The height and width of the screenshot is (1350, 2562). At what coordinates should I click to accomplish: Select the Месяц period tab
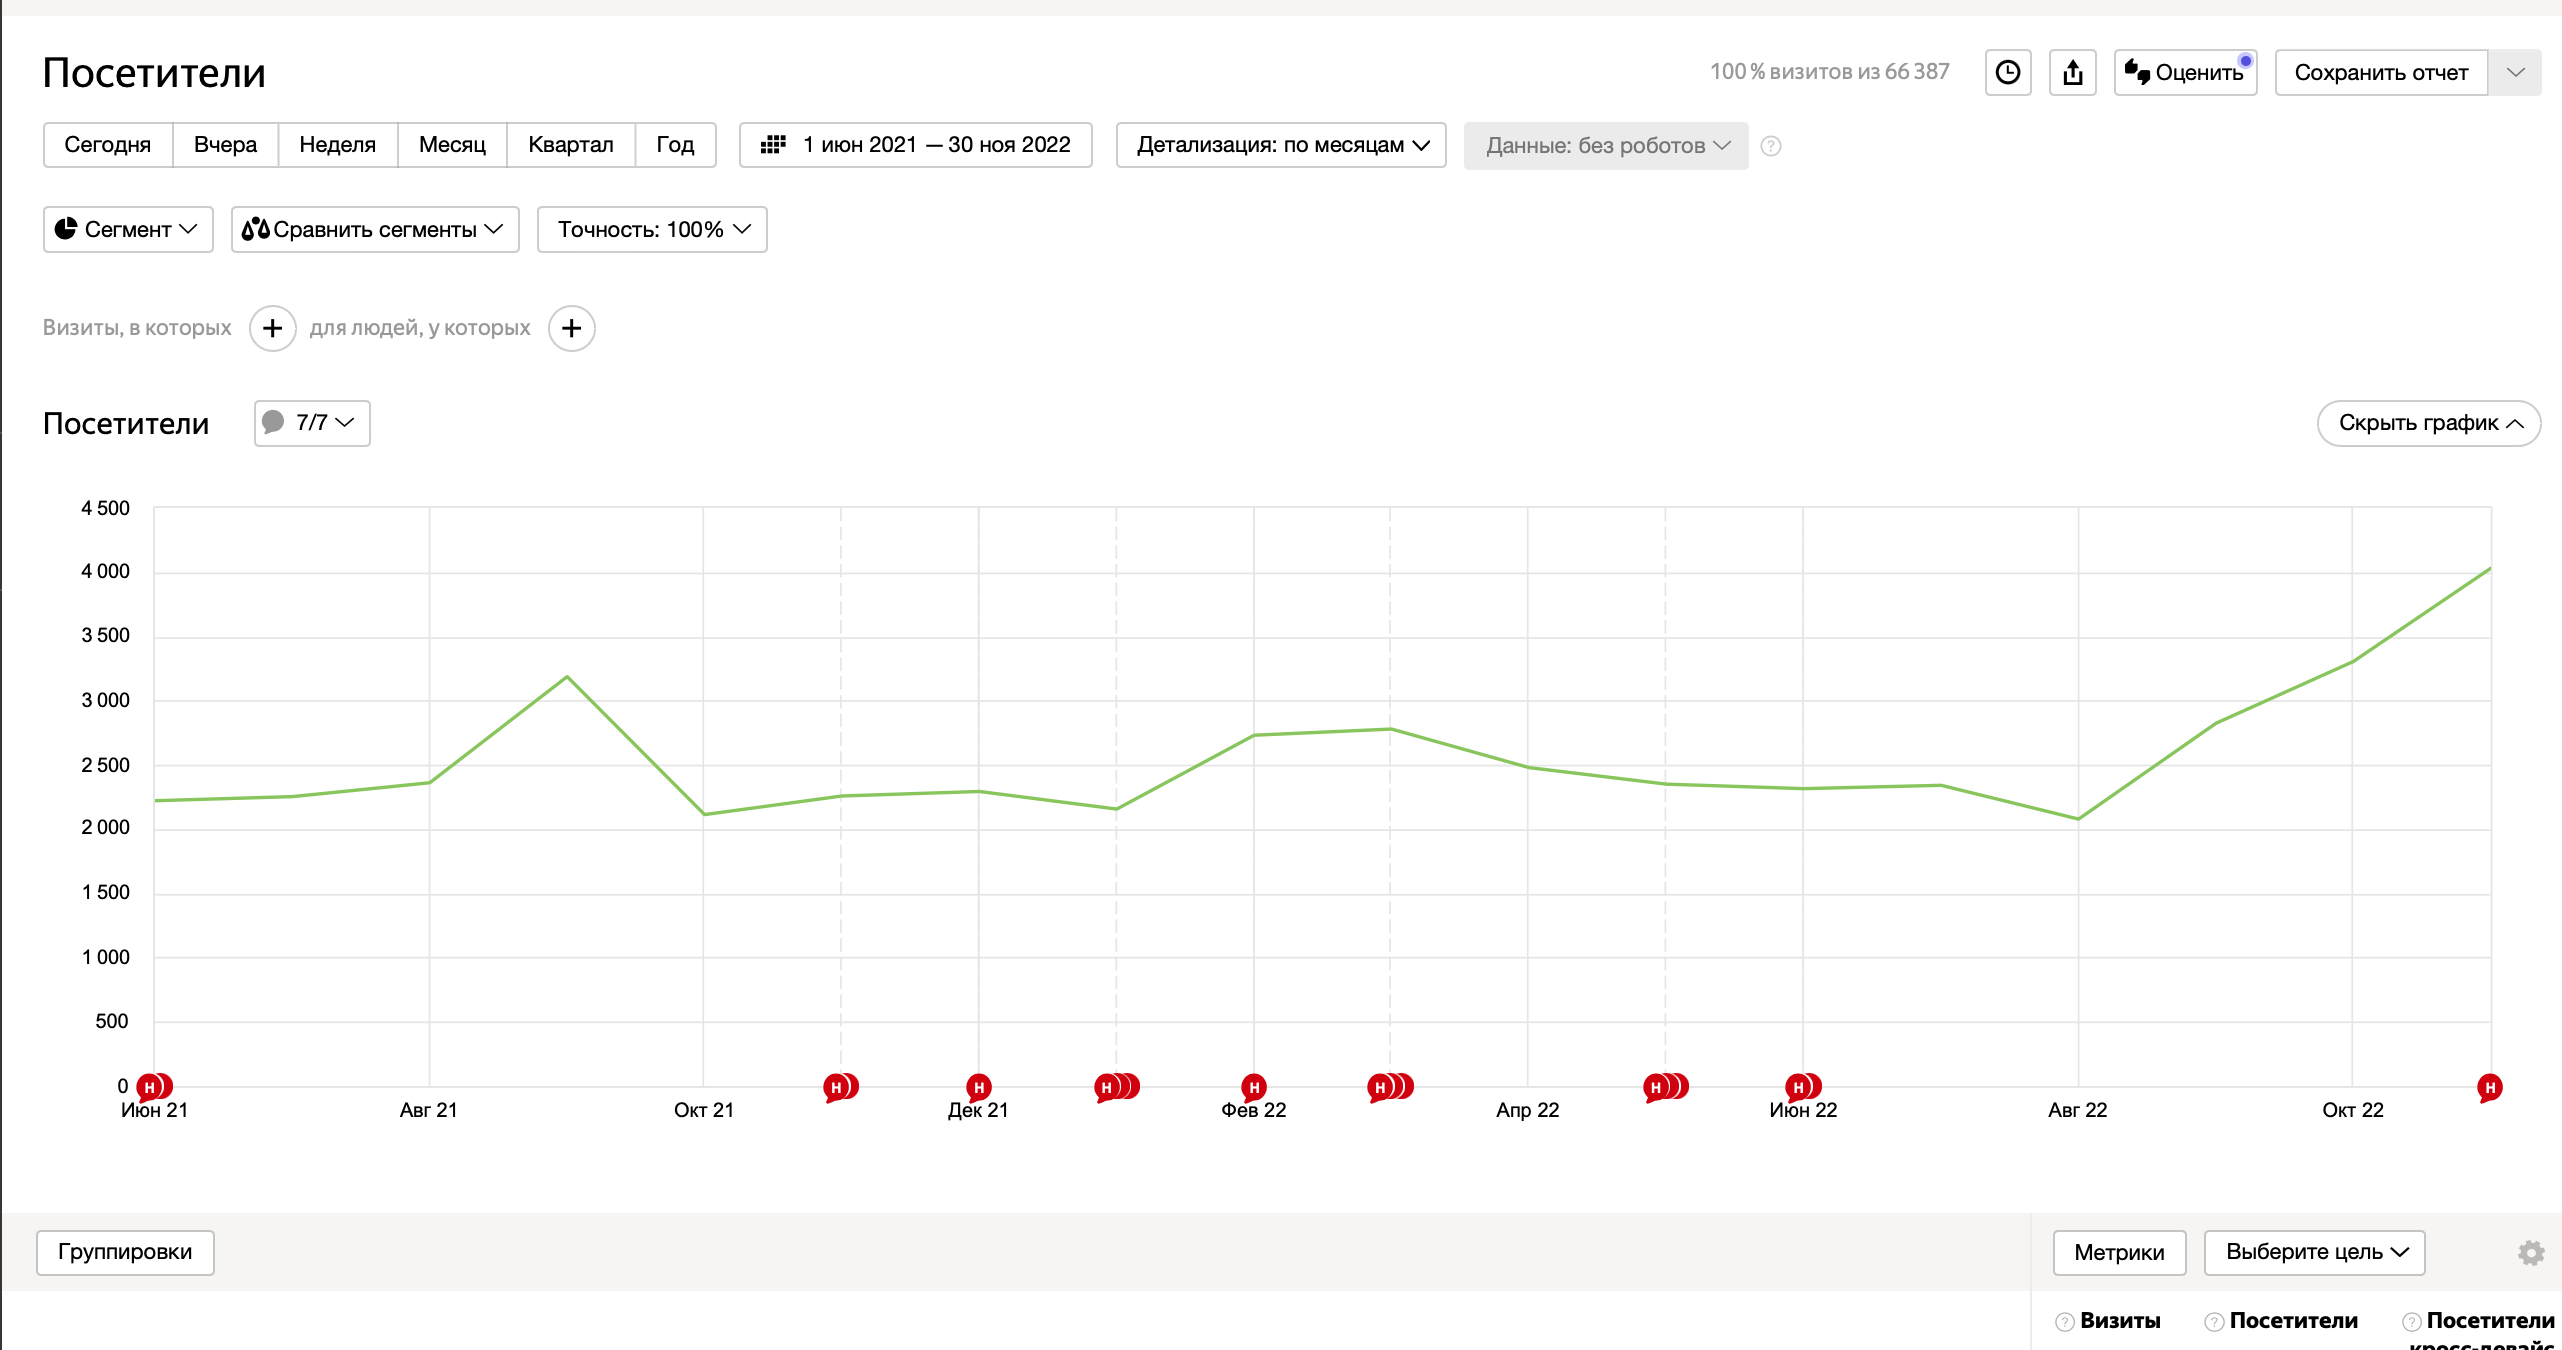pyautogui.click(x=452, y=145)
